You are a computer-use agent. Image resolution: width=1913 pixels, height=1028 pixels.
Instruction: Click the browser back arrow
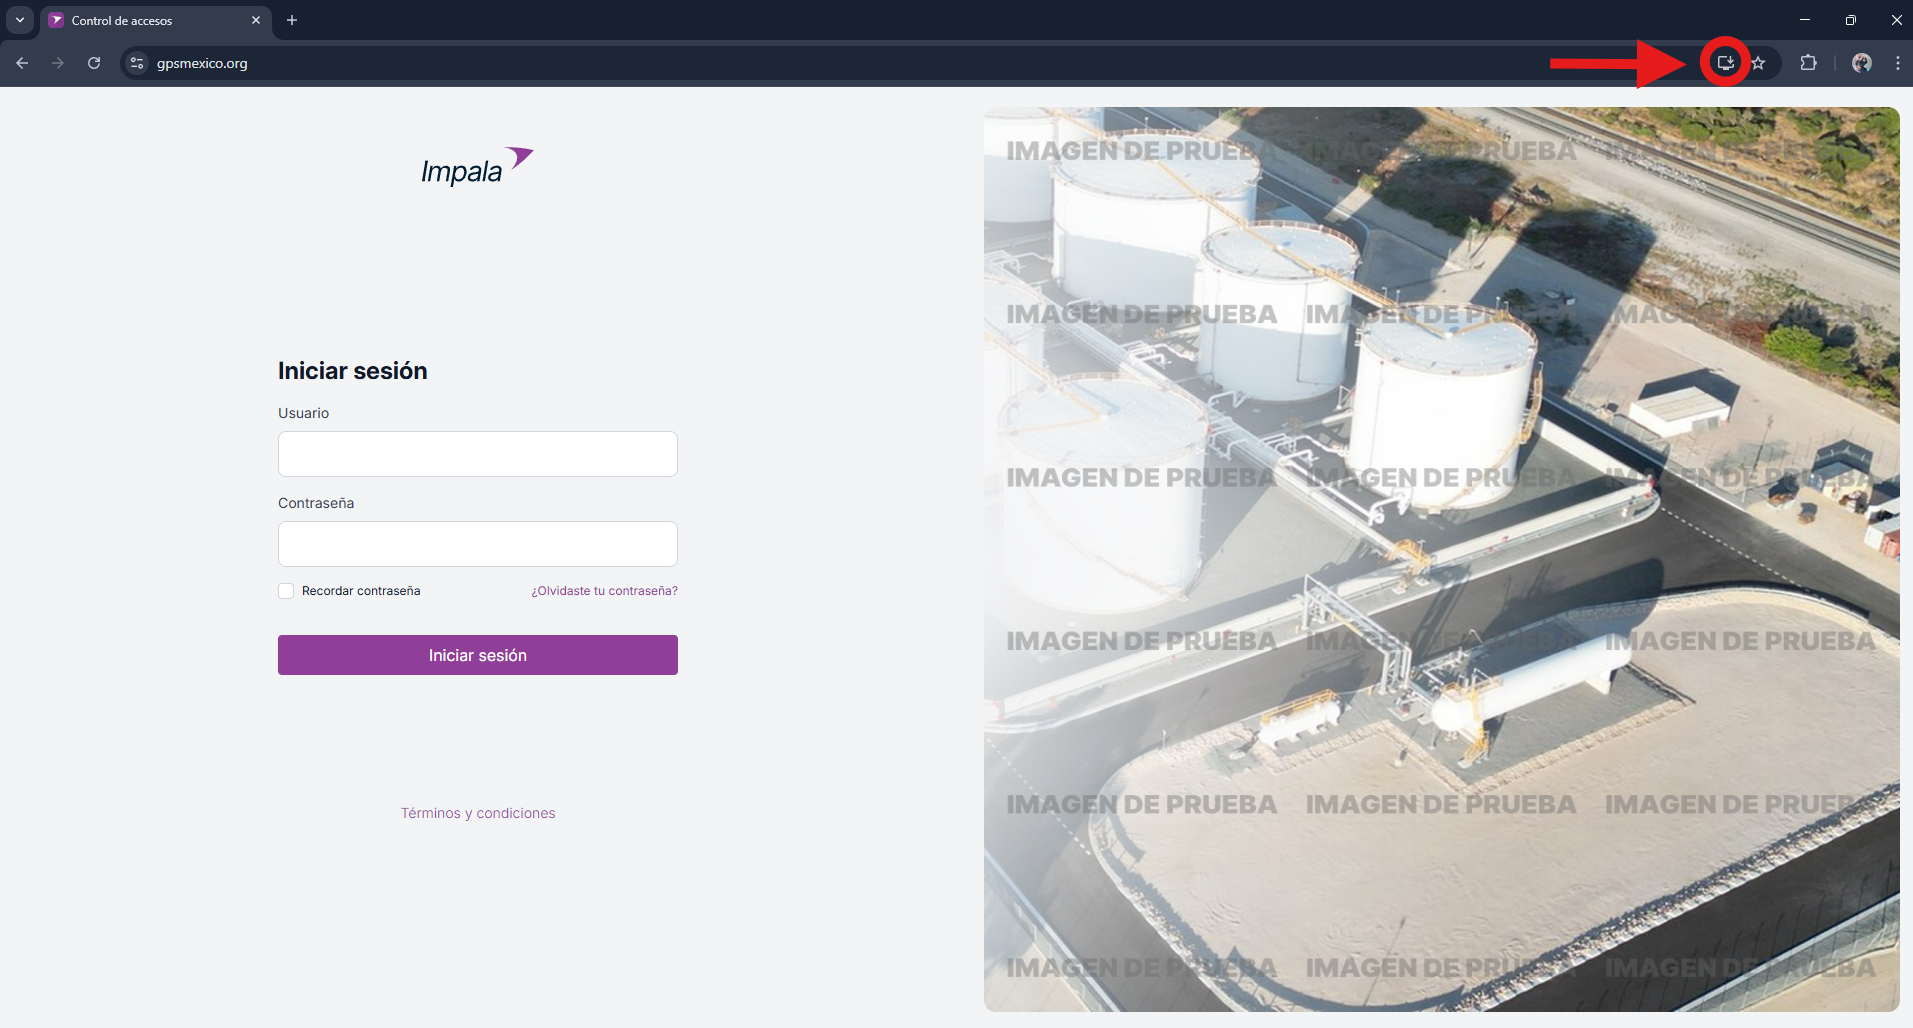22,63
